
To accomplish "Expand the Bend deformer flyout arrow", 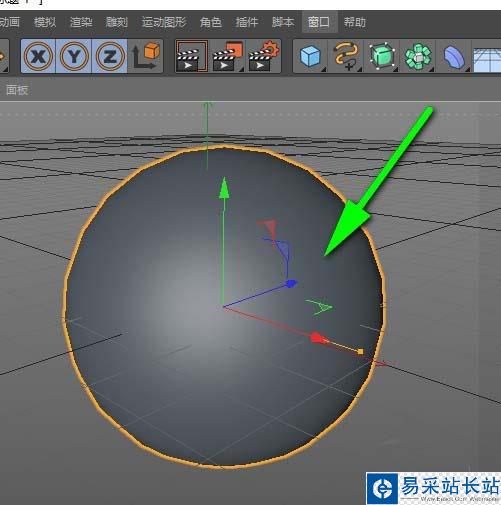I will coord(467,69).
